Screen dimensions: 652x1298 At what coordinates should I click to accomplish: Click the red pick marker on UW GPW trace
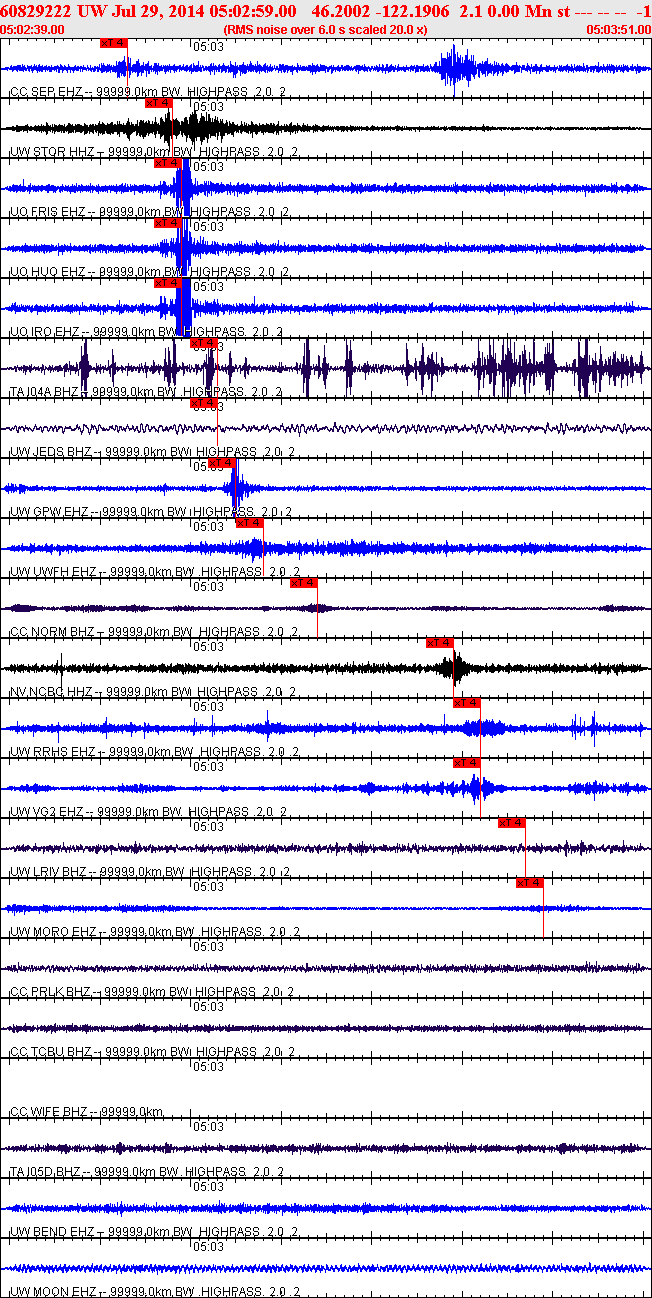(x=222, y=463)
